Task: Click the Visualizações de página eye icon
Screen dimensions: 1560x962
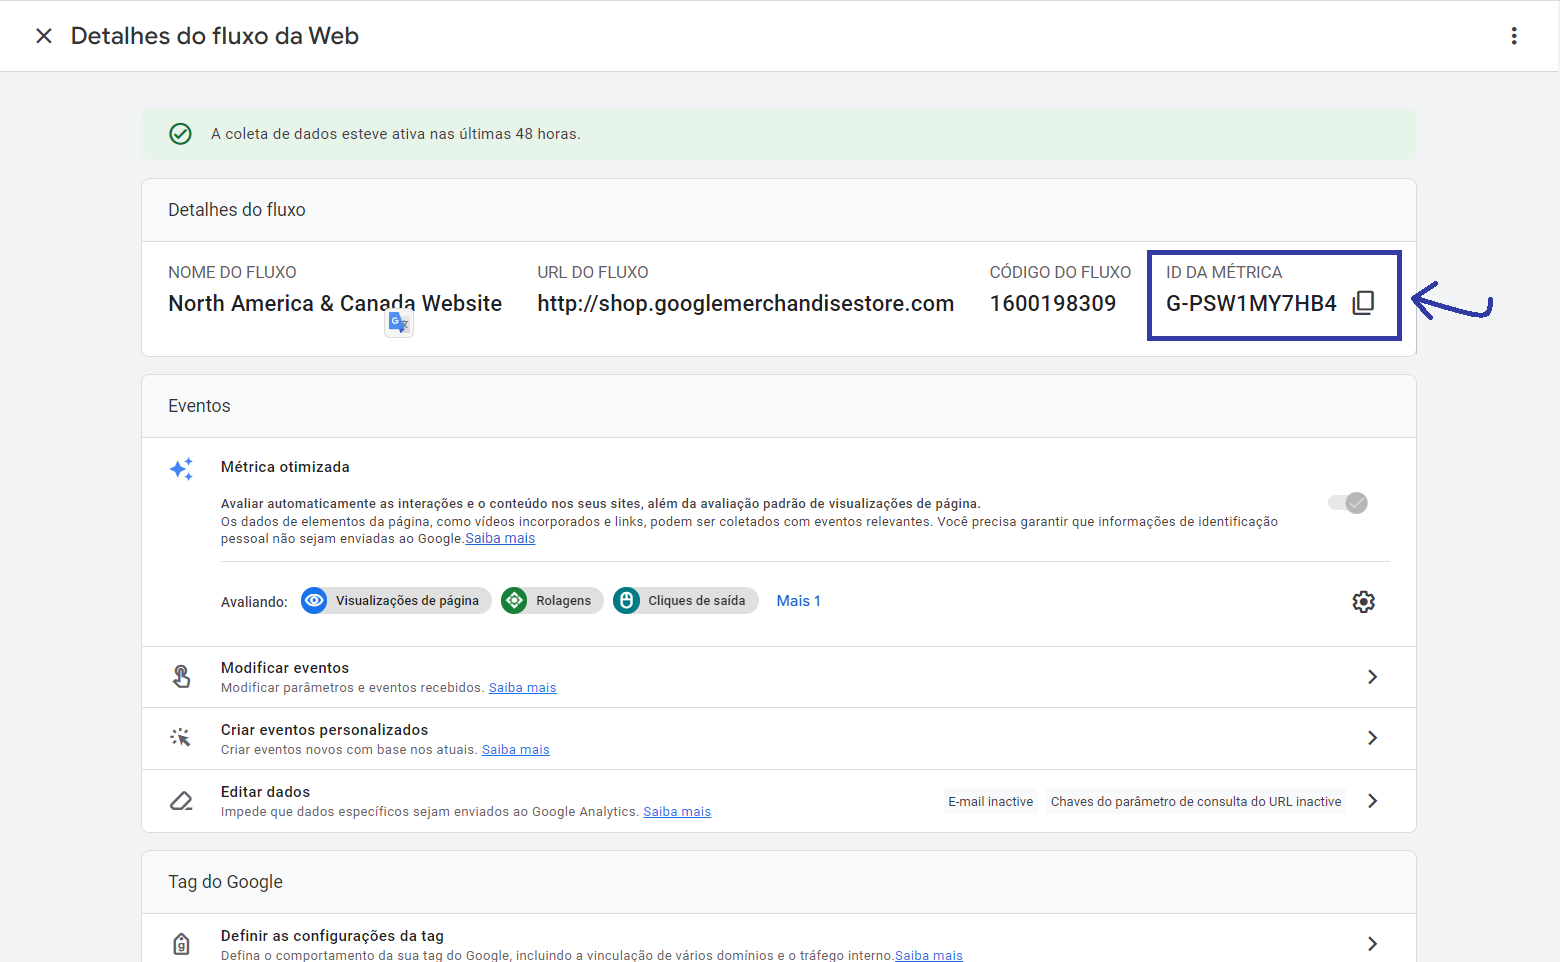Action: [314, 601]
